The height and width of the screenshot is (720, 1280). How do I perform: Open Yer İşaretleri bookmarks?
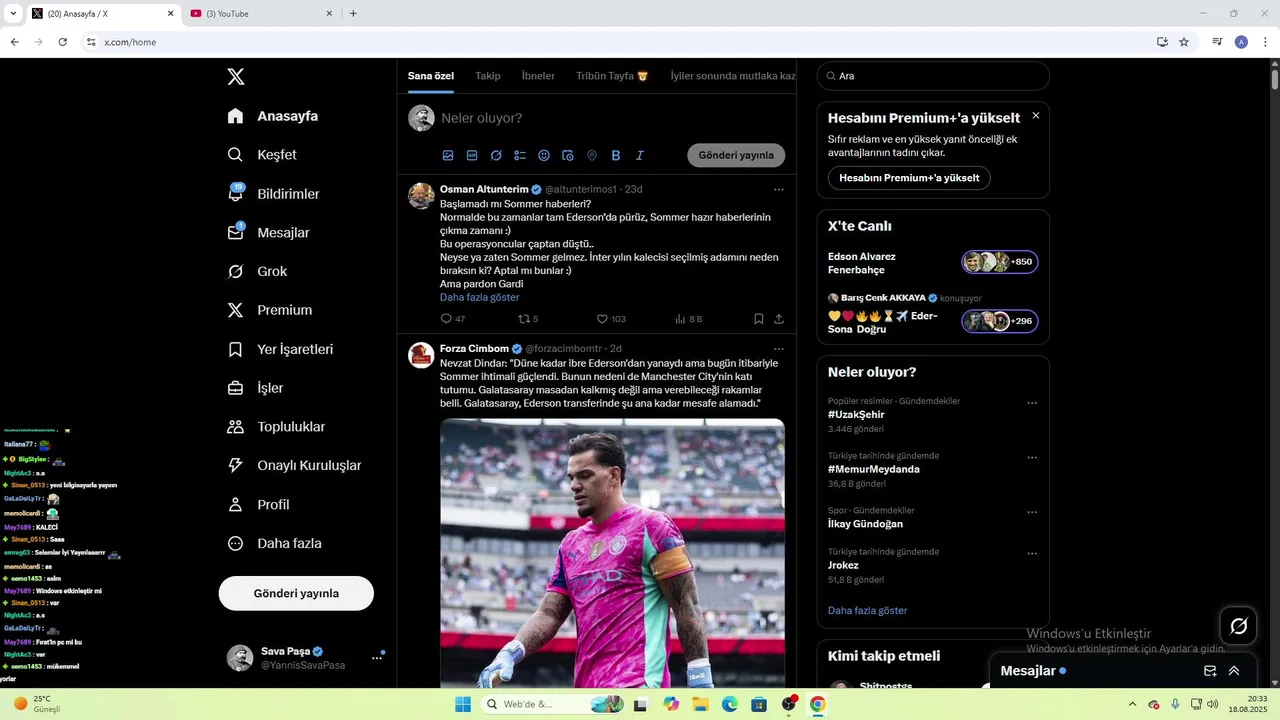[280, 349]
